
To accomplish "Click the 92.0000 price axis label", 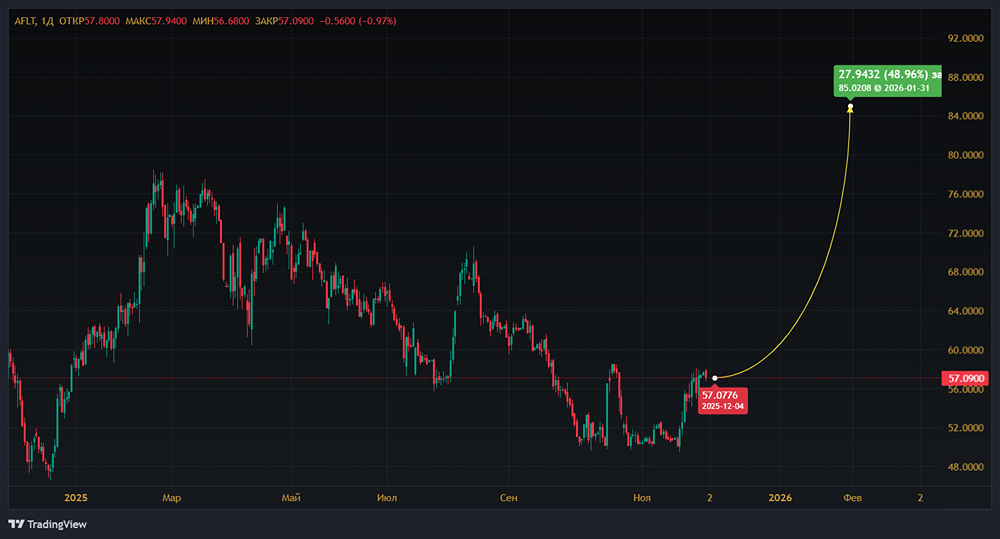I will 966,38.
